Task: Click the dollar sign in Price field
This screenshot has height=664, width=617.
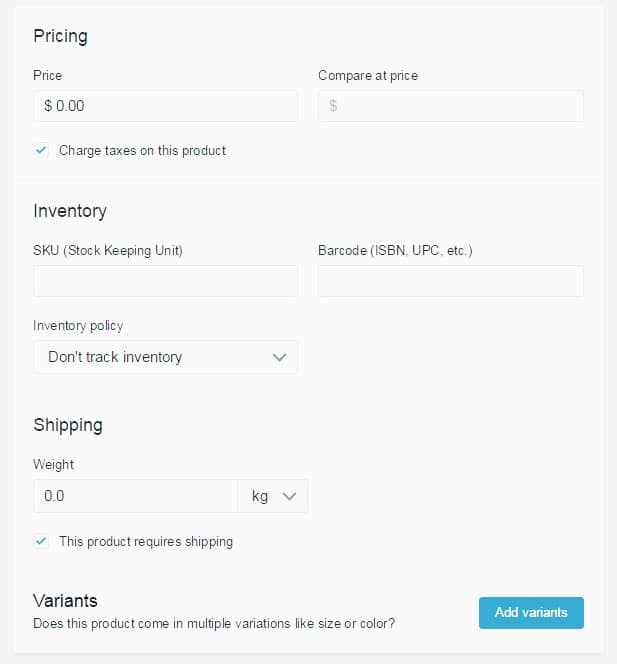Action: point(48,106)
